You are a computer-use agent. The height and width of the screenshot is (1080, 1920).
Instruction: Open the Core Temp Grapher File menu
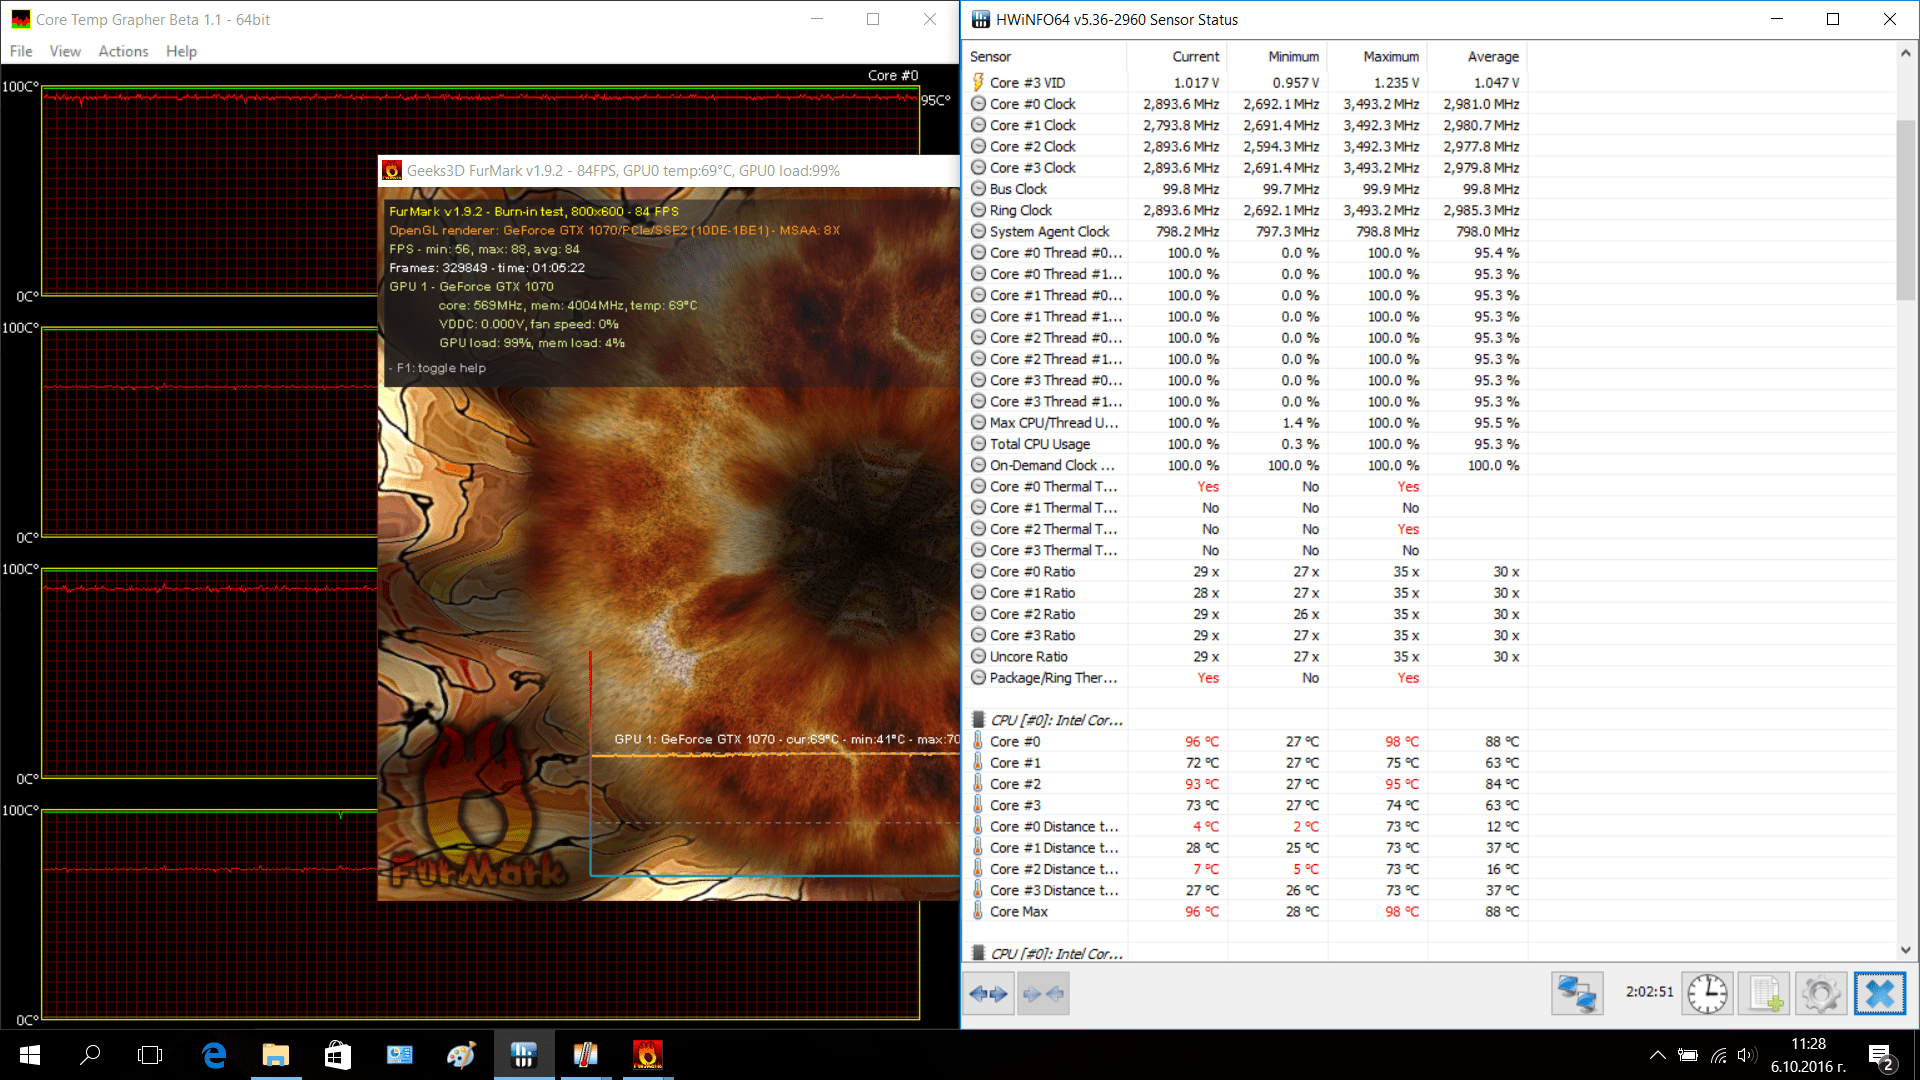click(x=21, y=51)
